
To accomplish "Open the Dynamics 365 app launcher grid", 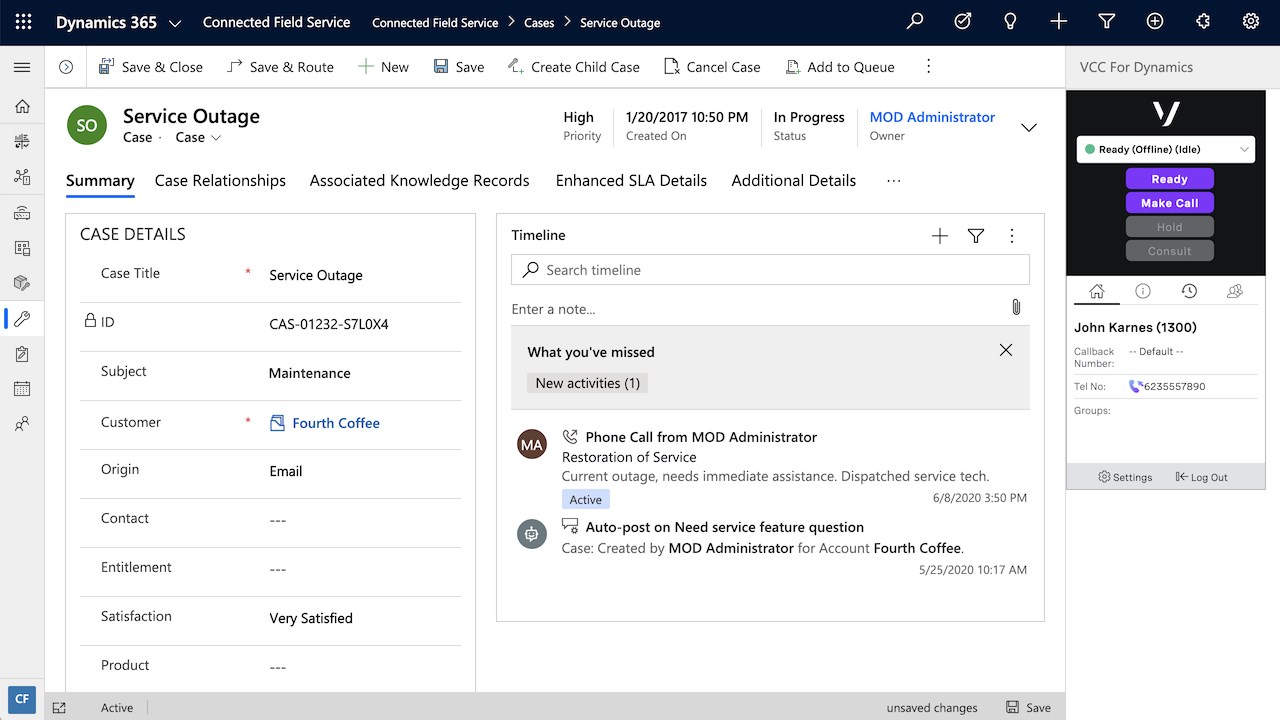I will pos(23,22).
